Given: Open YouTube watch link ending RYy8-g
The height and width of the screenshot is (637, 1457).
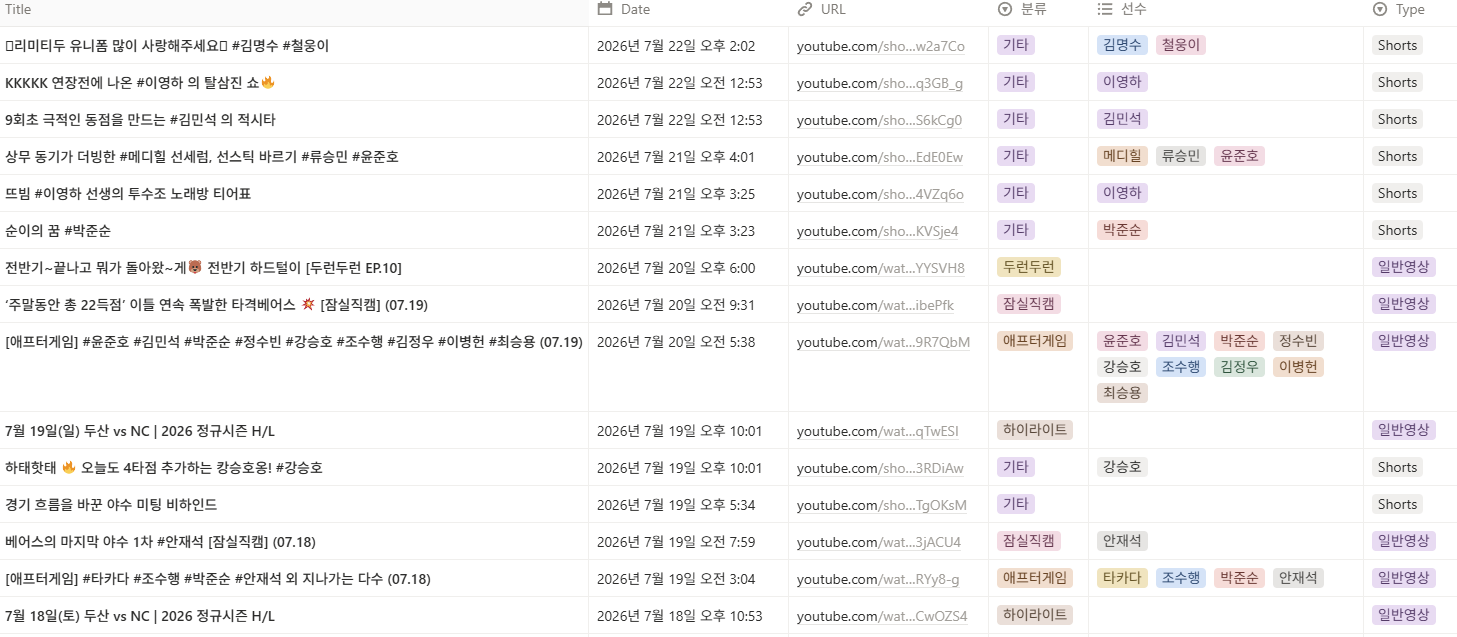Looking at the screenshot, I should [878, 579].
